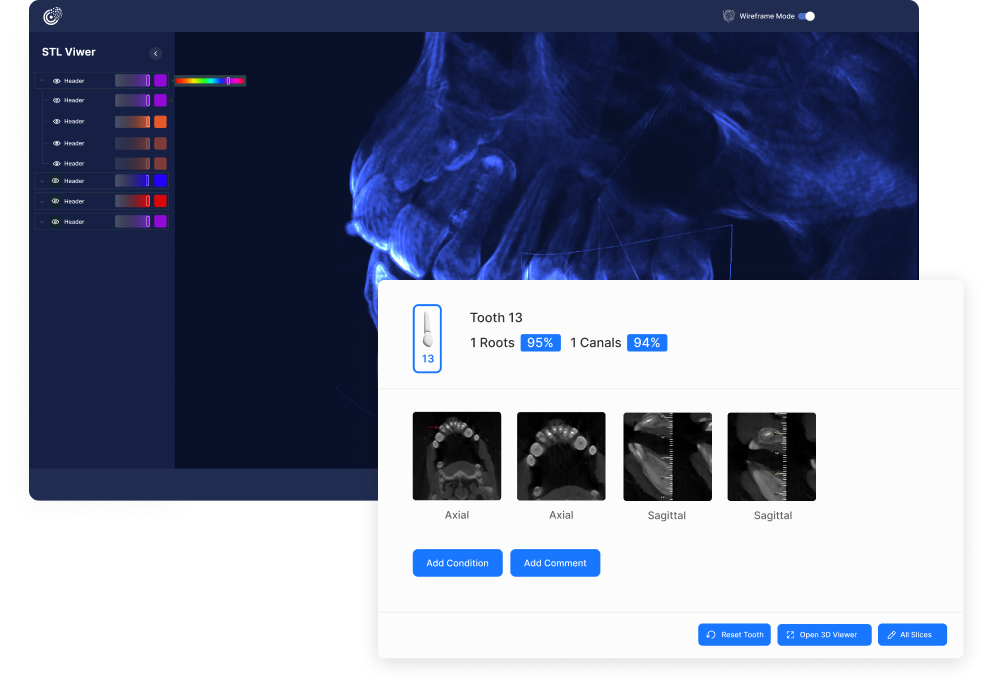Click the orange row opacity slider
The image size is (986, 685).
pyautogui.click(x=133, y=122)
